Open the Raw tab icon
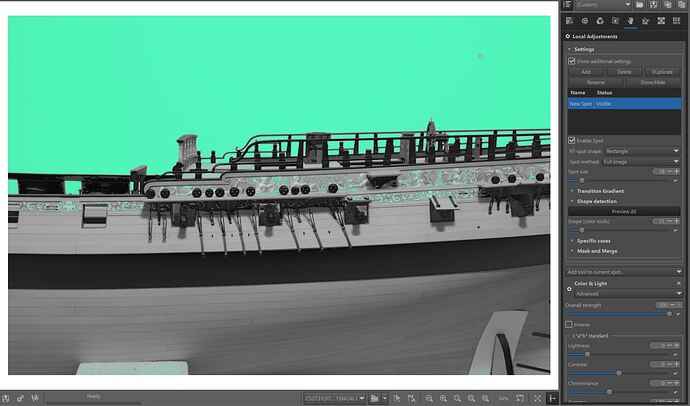The height and width of the screenshot is (406, 690). pos(661,21)
